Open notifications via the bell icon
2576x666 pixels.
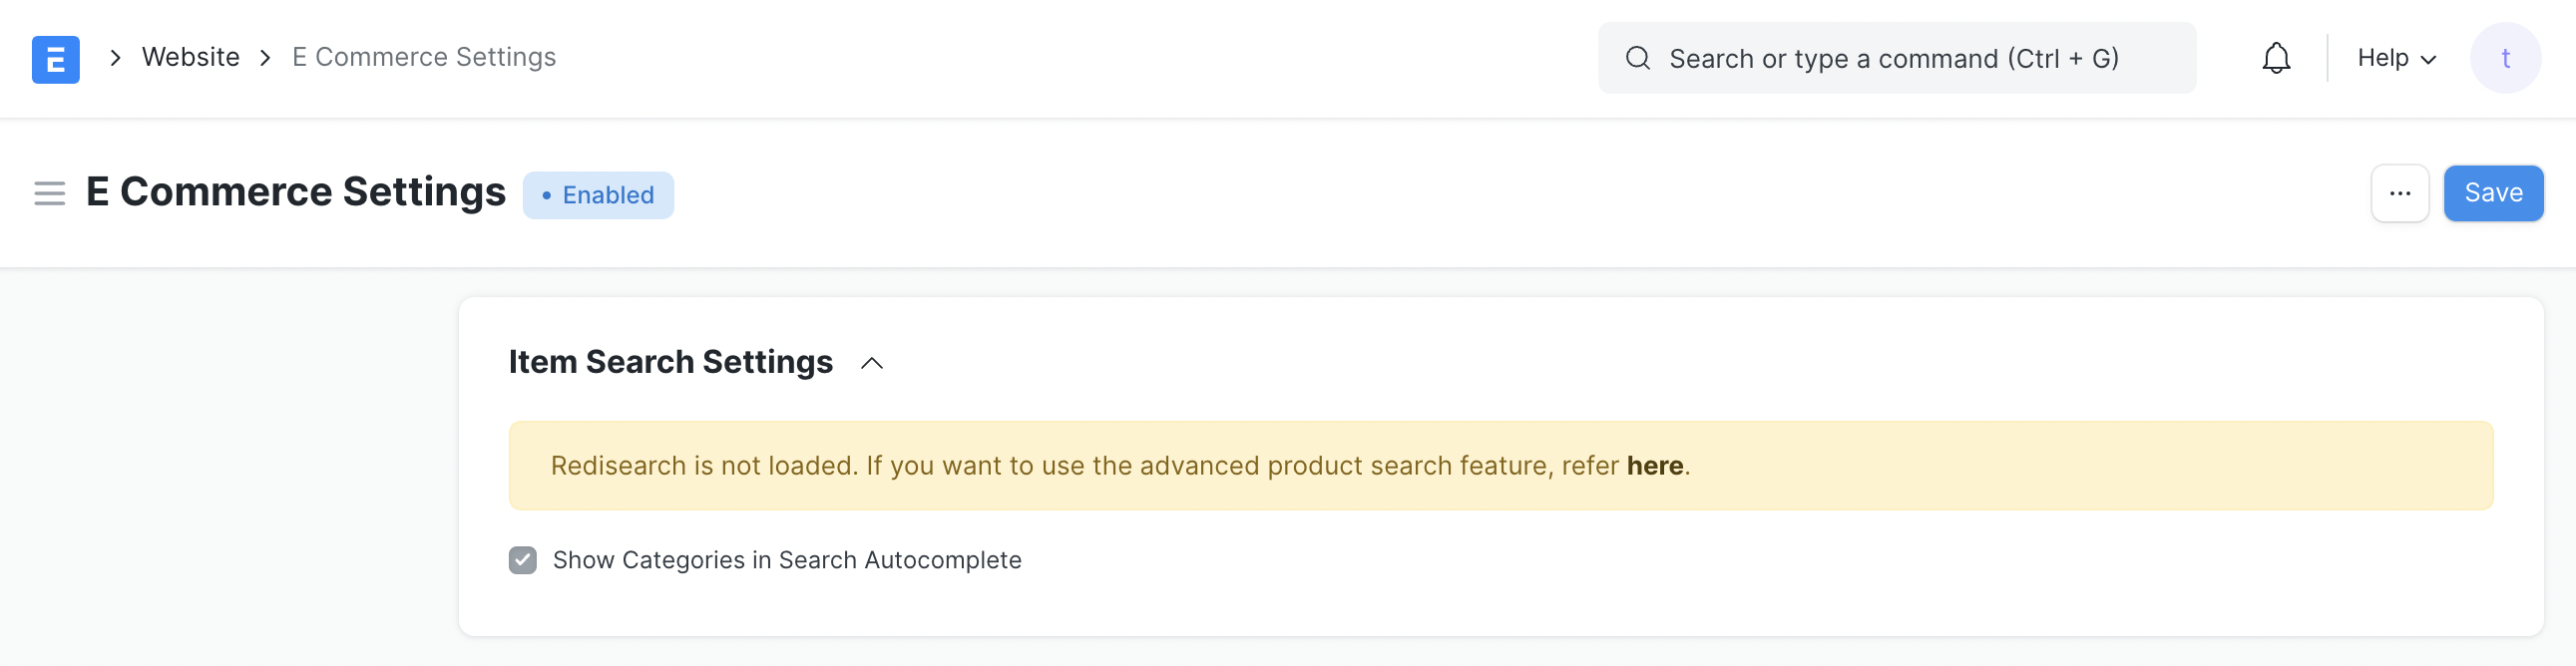tap(2276, 57)
